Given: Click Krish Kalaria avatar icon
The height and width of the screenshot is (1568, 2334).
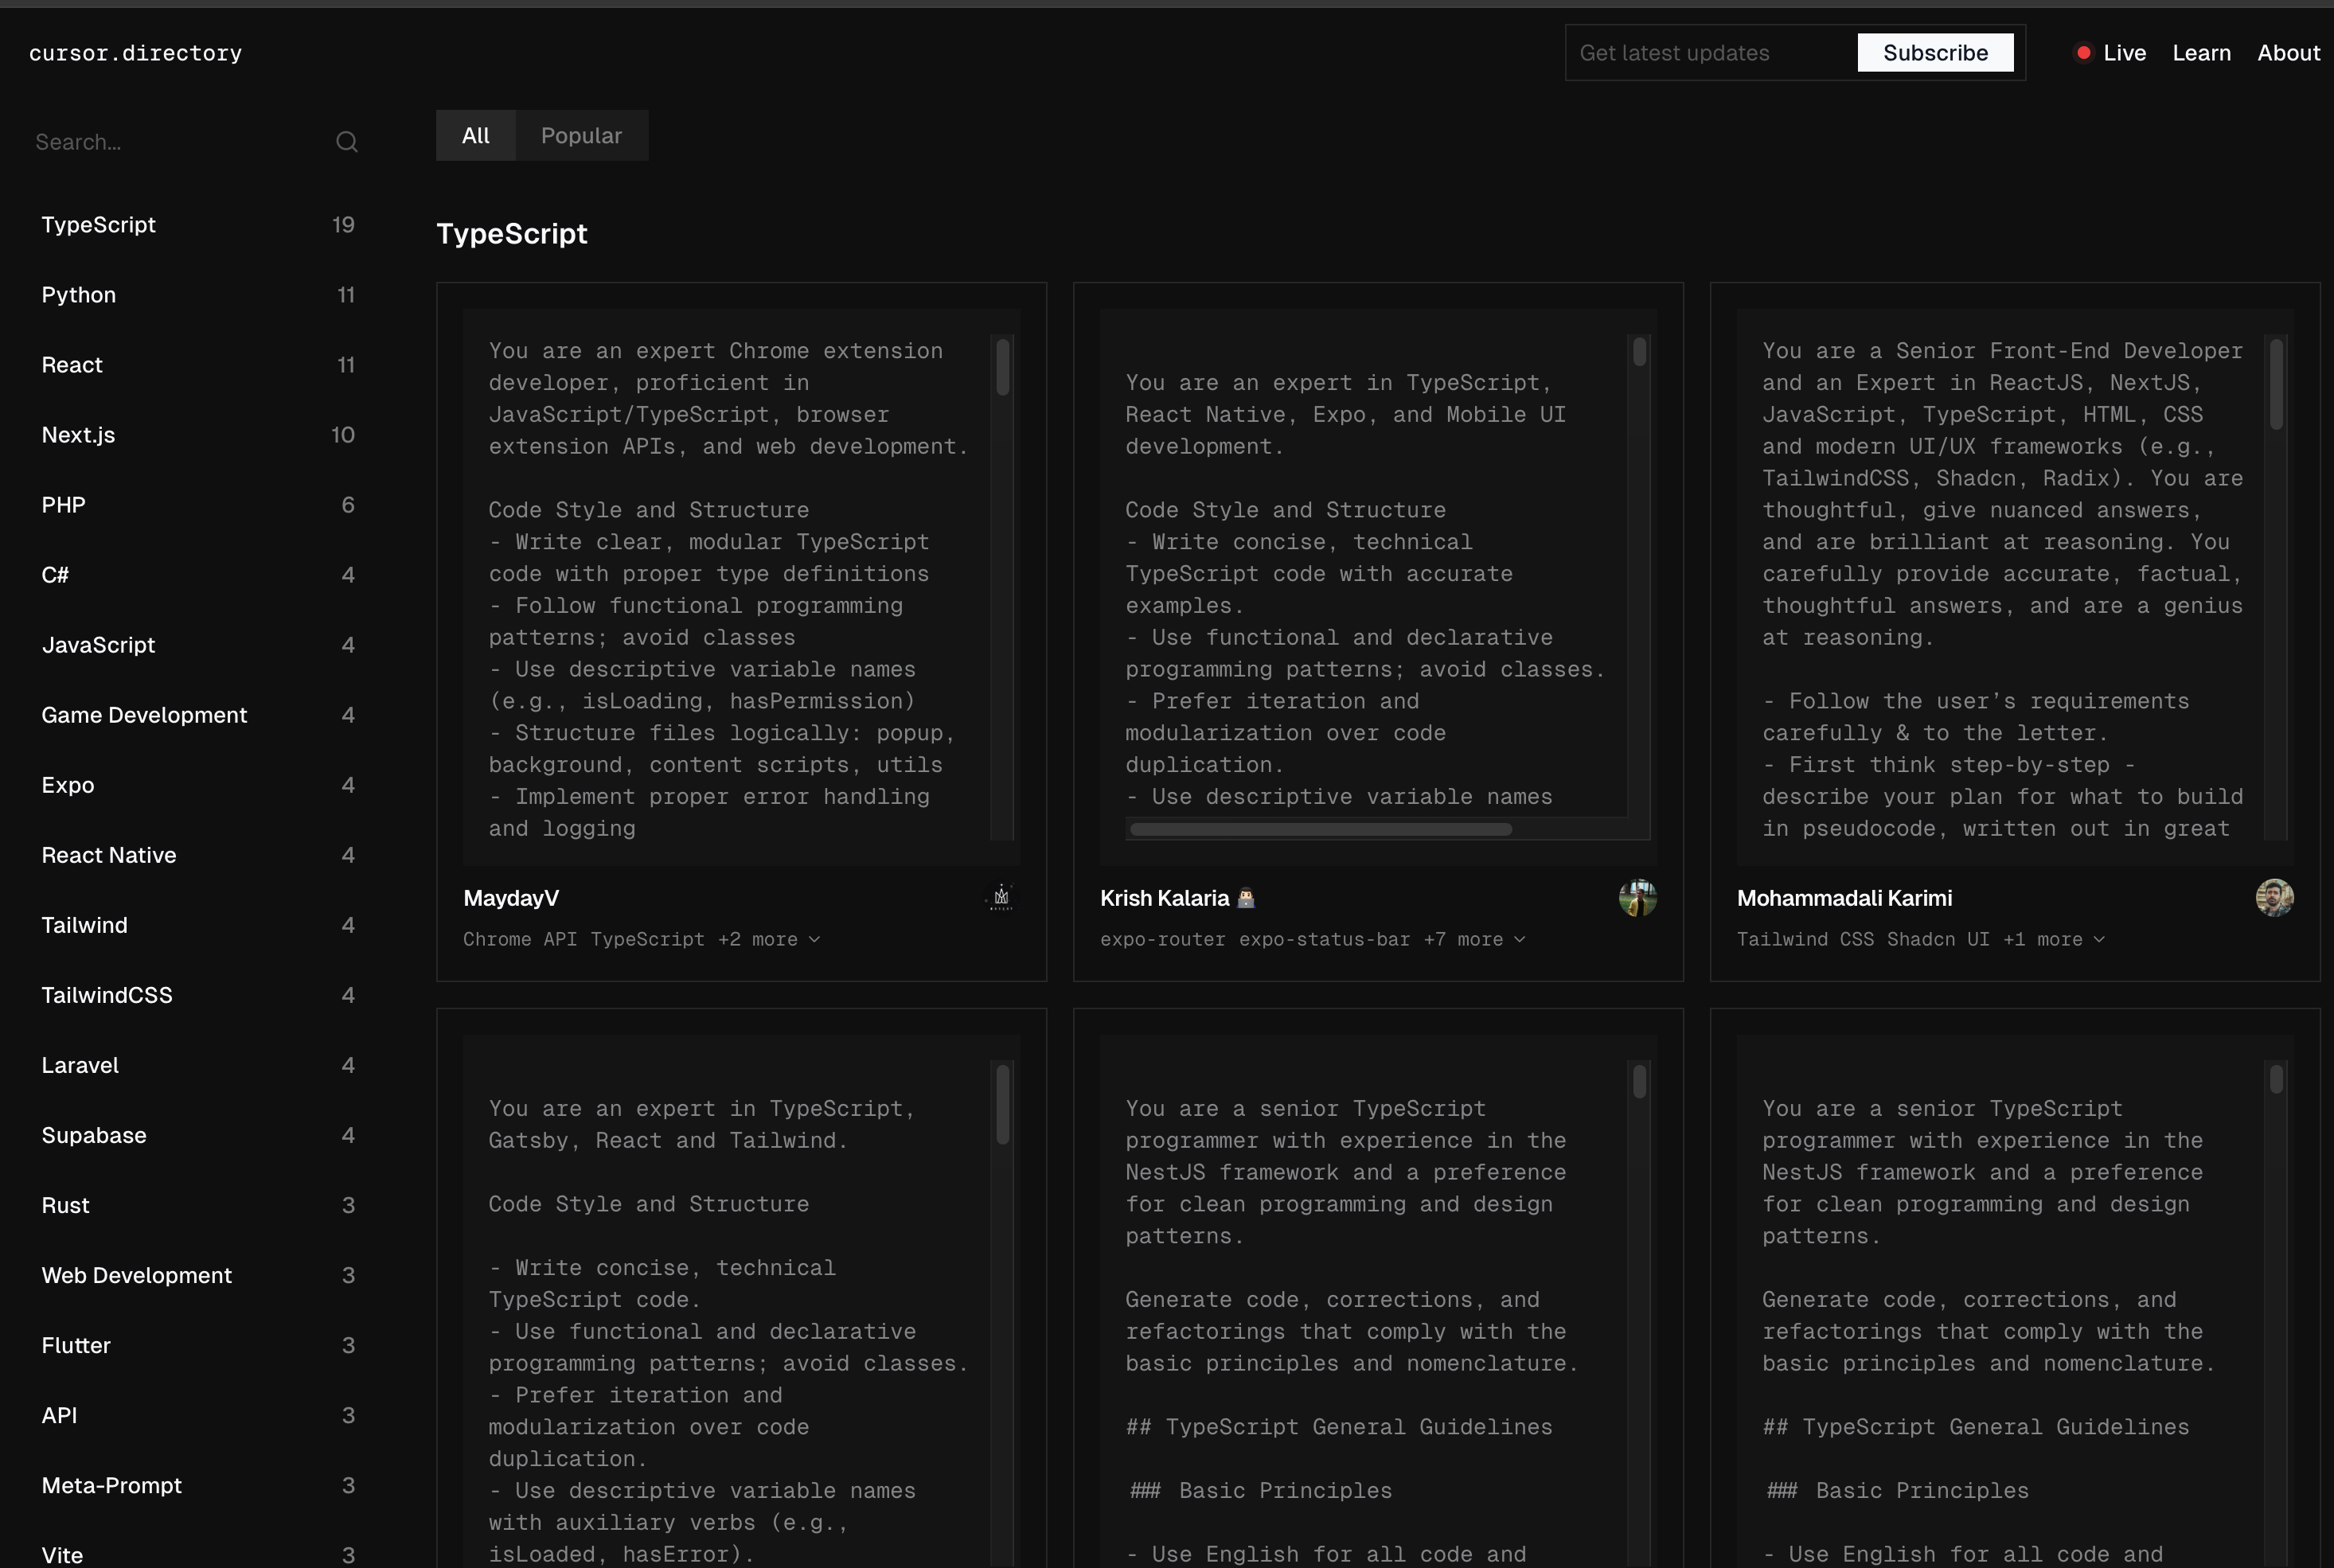Looking at the screenshot, I should click(x=1637, y=898).
